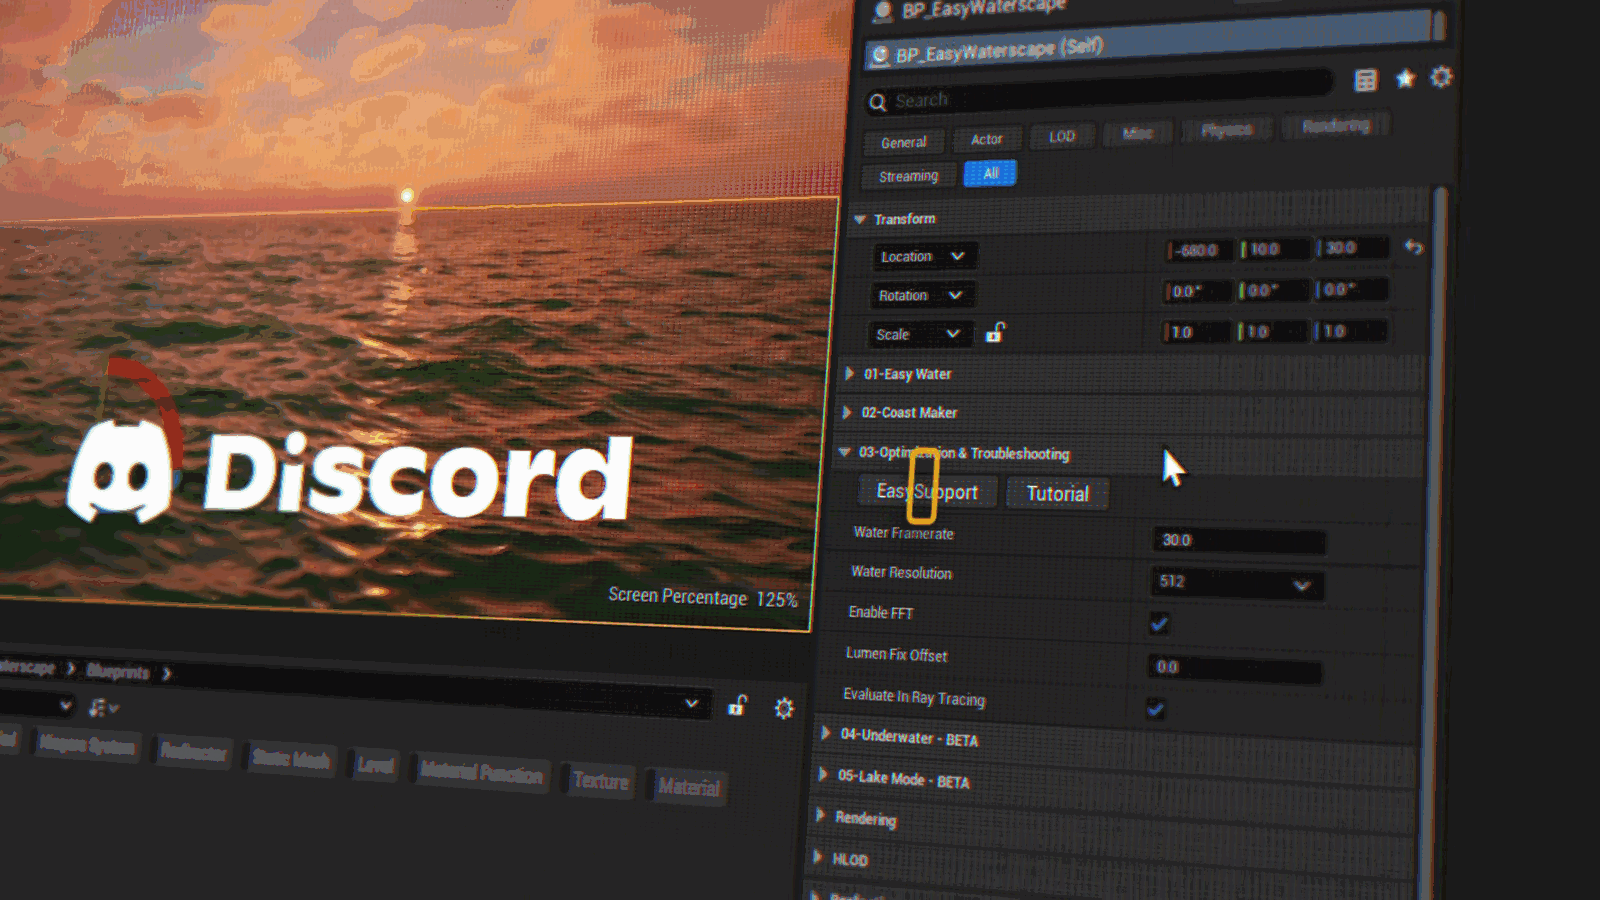Click the chevron after Blueprints breadcrumb
Image resolution: width=1600 pixels, height=900 pixels.
coord(167,674)
